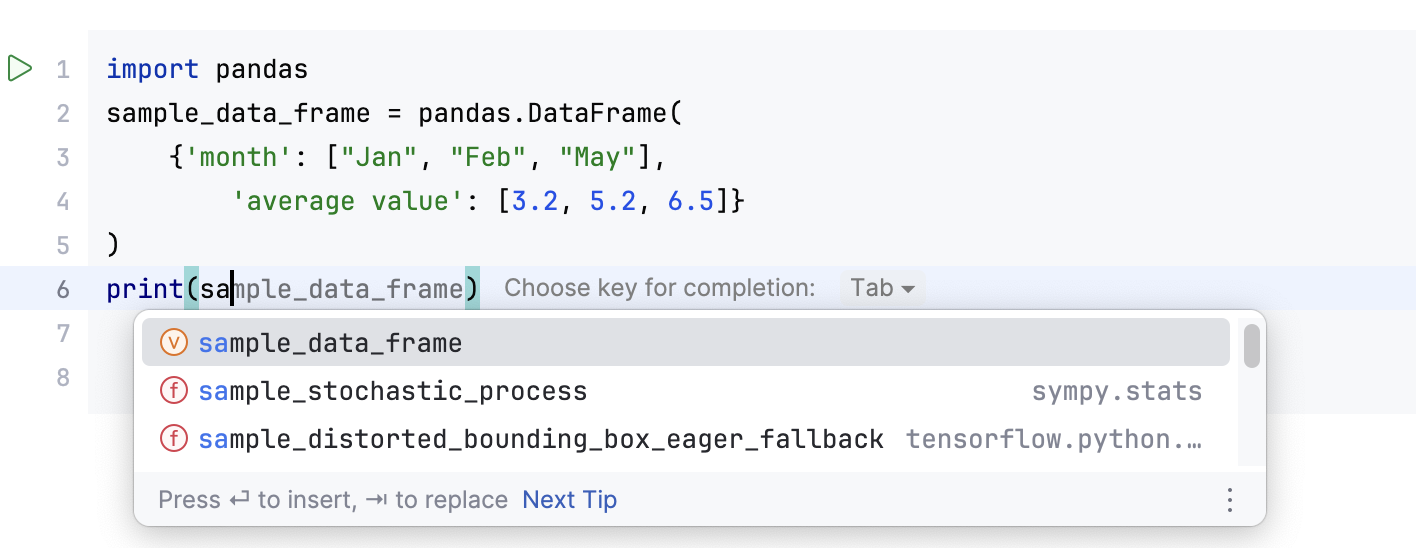This screenshot has width=1416, height=548.
Task: Click the 'Choose key for completion' hint text
Action: [660, 289]
